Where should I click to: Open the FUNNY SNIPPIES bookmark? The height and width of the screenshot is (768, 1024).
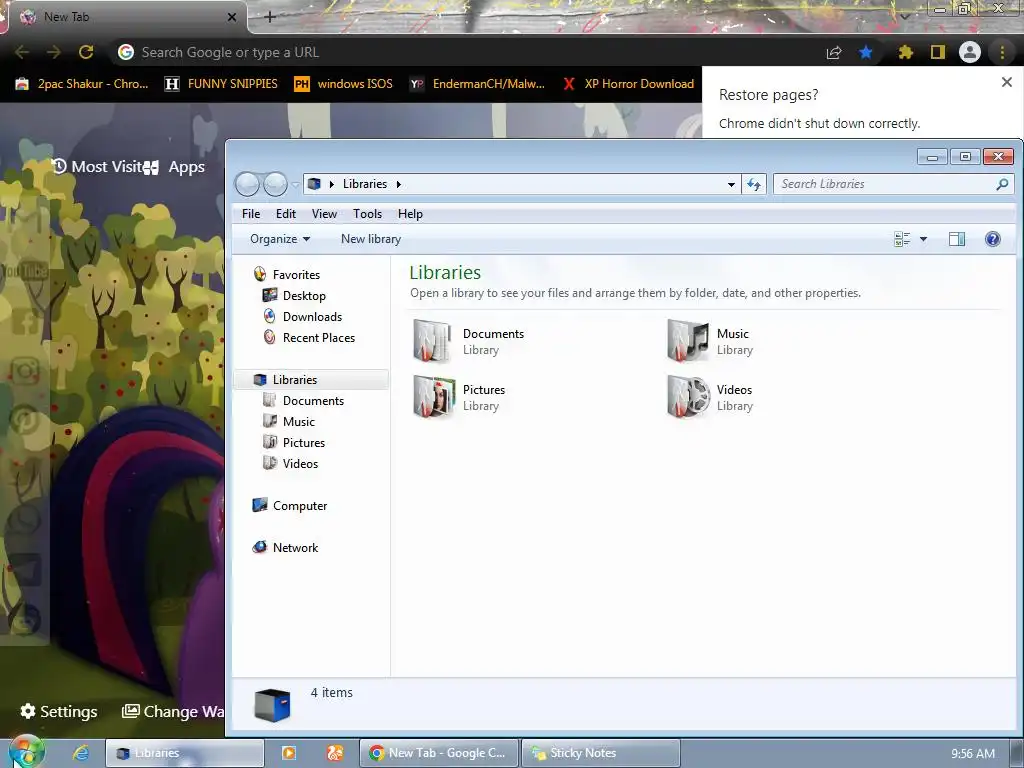pos(221,84)
